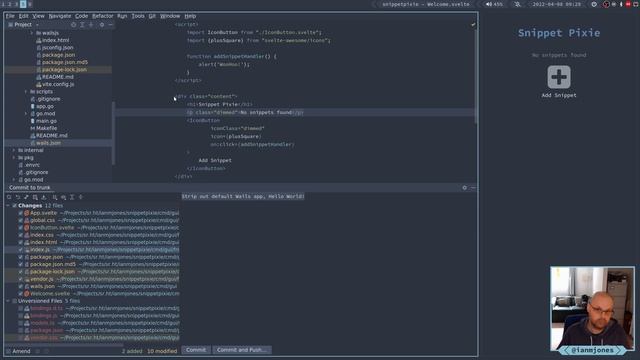Viewport: 640px width, 360px height.
Task: Open View Options eye icon in commit toolbar
Action: pos(63,197)
